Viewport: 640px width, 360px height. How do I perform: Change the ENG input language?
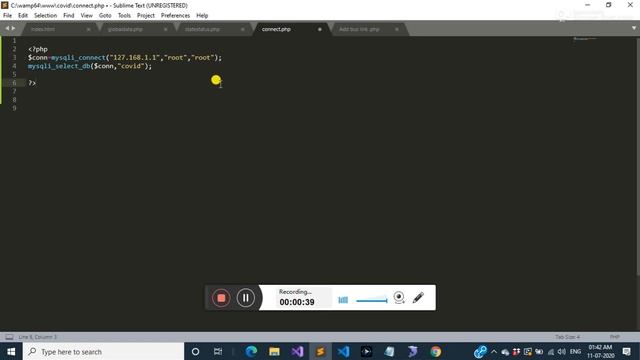576,351
